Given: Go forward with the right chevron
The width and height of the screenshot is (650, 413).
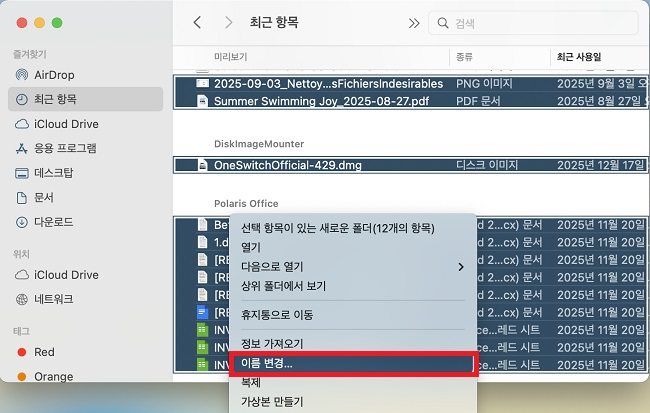Looking at the screenshot, I should (x=228, y=22).
